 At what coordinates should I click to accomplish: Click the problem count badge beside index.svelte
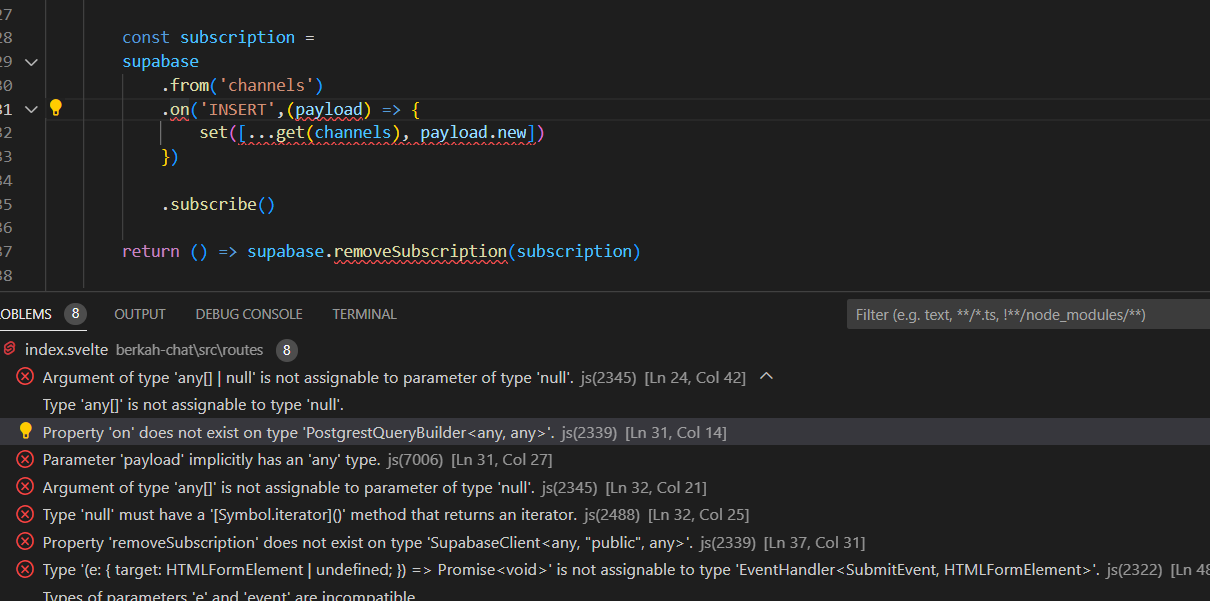287,350
